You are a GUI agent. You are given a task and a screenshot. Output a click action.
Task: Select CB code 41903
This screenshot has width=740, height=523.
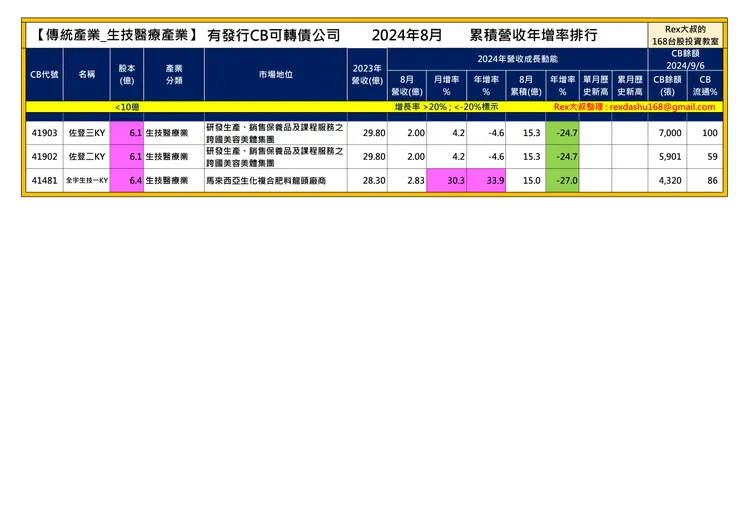(x=44, y=133)
